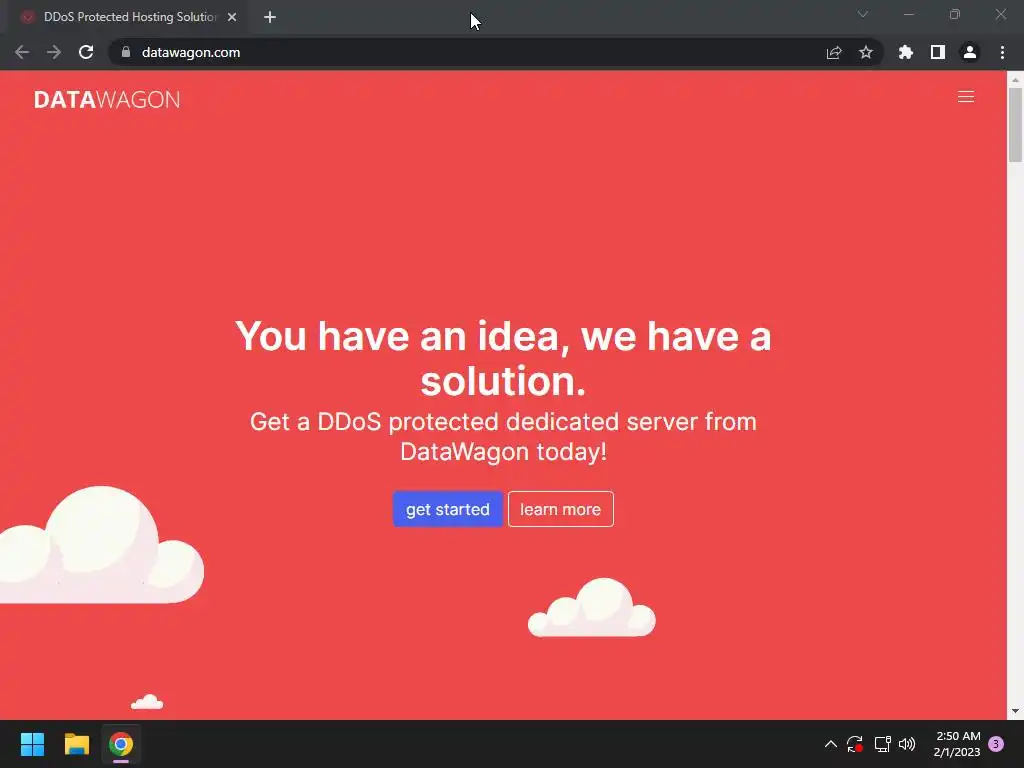This screenshot has width=1024, height=768.
Task: Open the hamburger menu on DataWagon site
Action: 965,97
